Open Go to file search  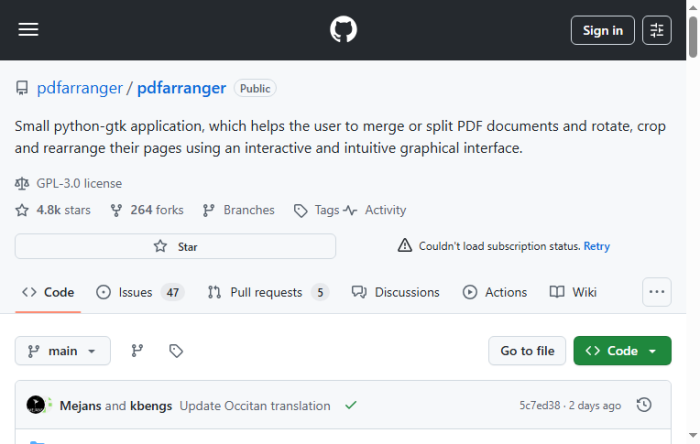(527, 351)
